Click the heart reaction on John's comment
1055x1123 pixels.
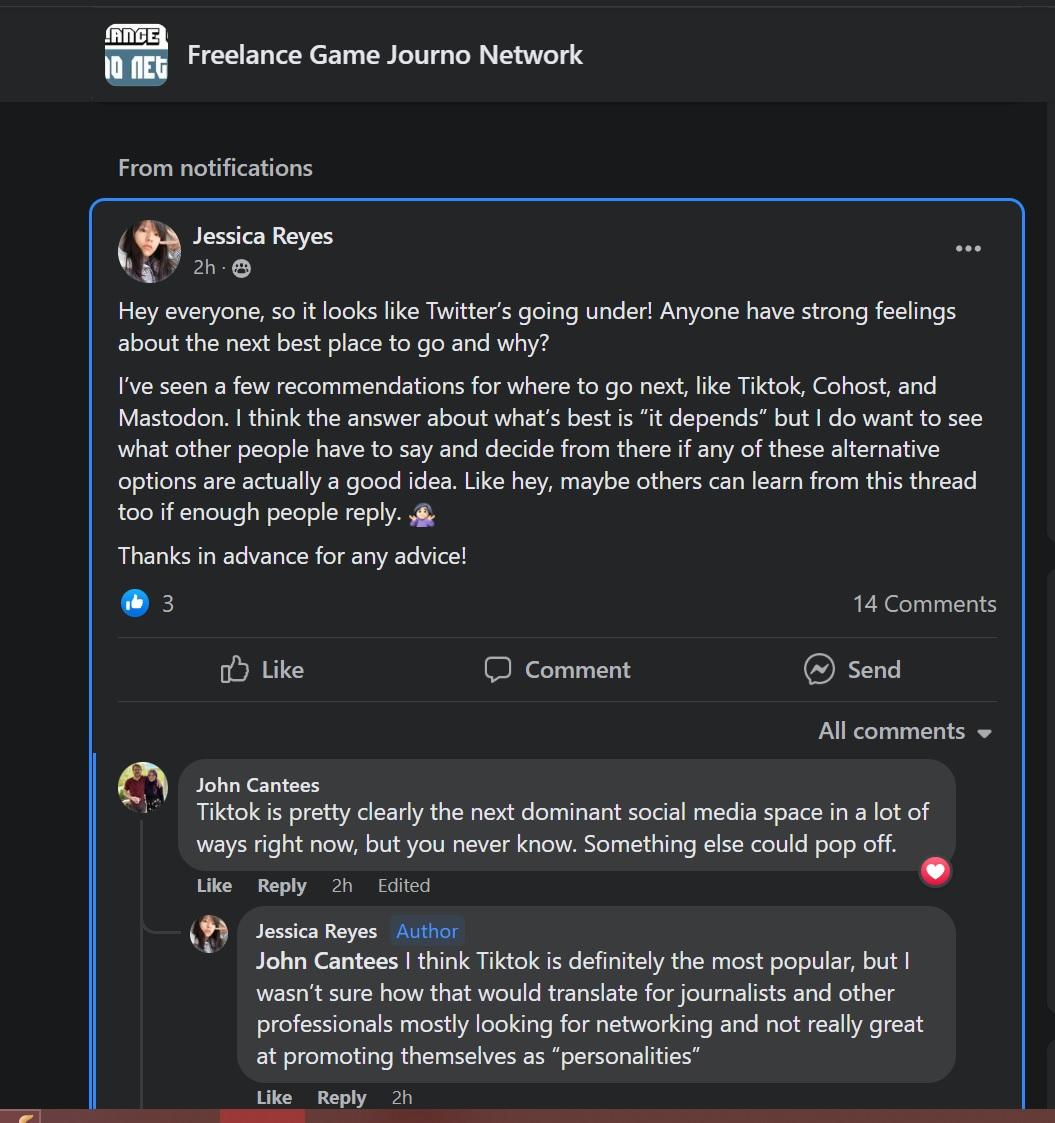click(x=935, y=872)
